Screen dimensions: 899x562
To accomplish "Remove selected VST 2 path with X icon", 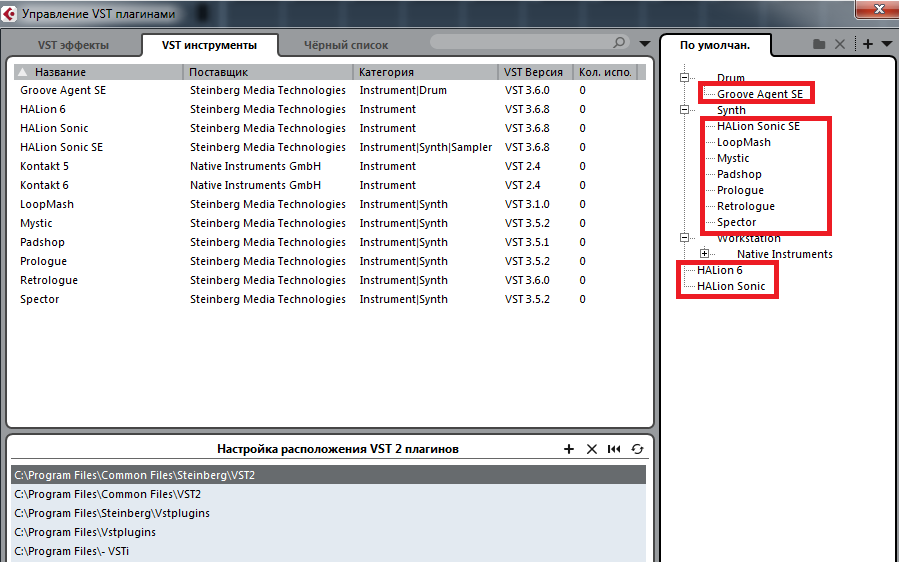I will 592,449.
